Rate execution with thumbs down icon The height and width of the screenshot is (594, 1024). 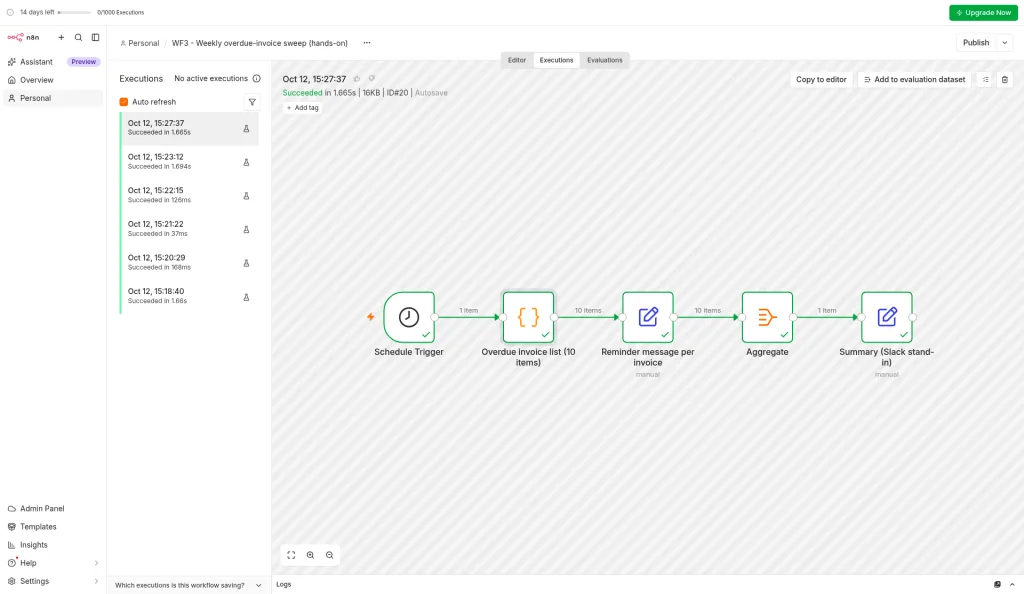pos(372,79)
